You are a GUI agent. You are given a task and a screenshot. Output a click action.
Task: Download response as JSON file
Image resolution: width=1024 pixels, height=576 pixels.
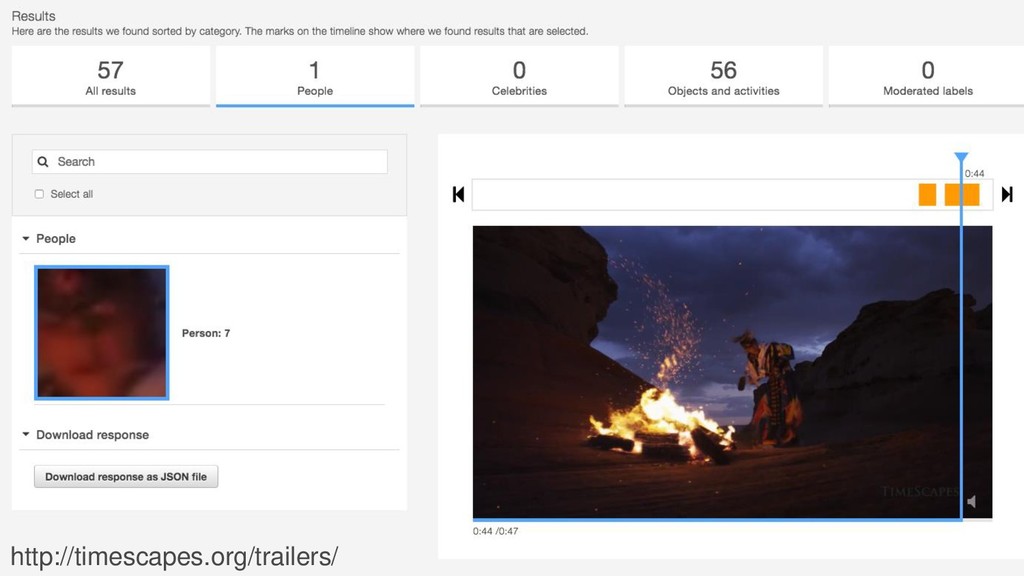click(x=126, y=477)
